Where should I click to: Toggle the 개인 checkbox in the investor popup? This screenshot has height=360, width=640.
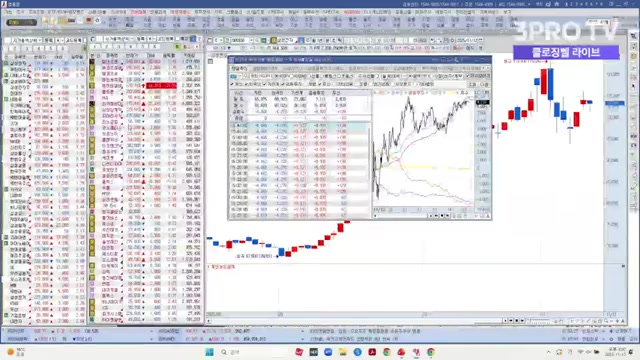(232, 84)
